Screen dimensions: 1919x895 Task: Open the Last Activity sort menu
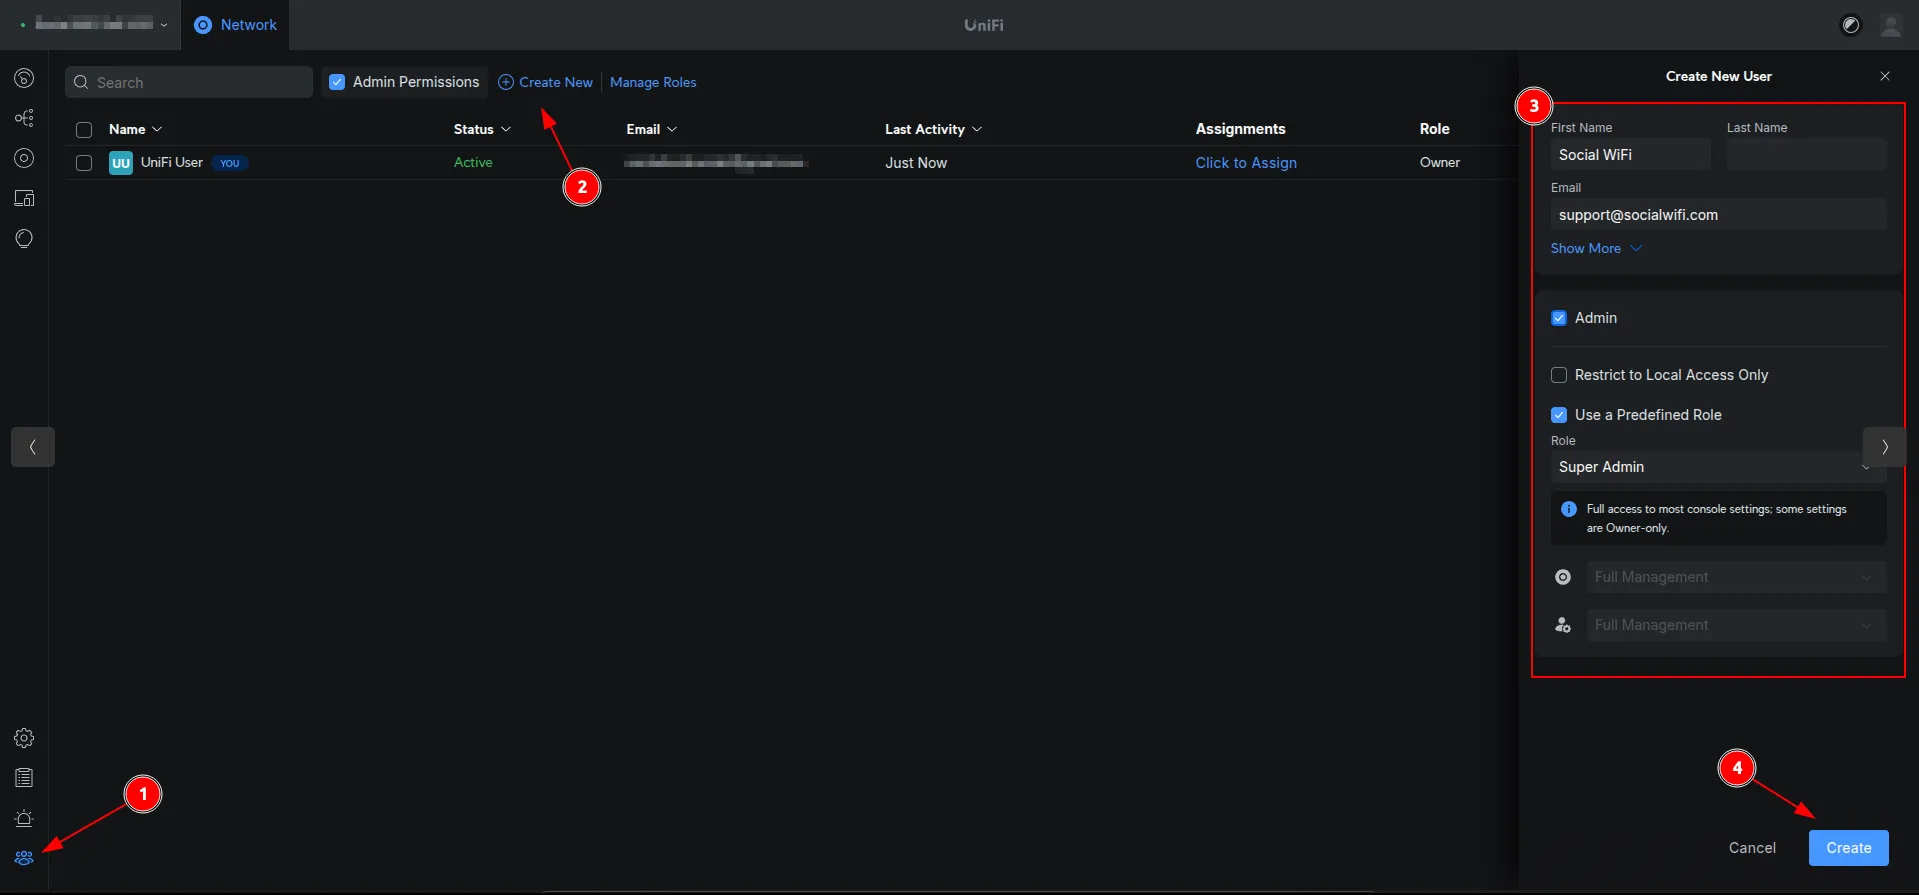coord(977,129)
